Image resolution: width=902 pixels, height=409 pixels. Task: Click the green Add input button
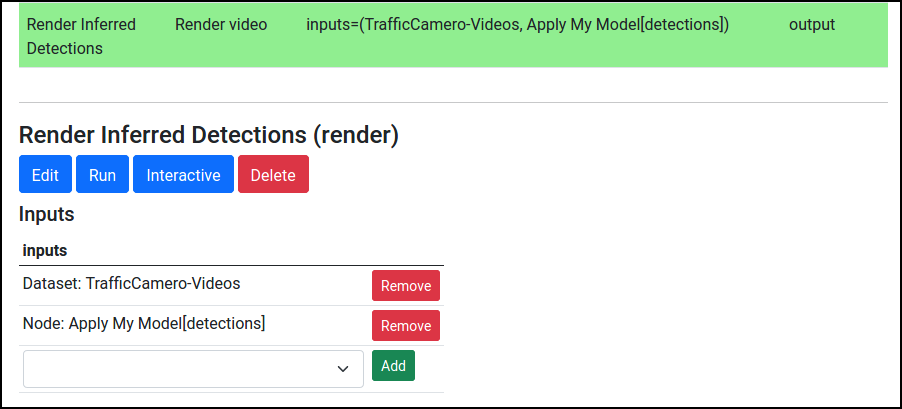pyautogui.click(x=393, y=366)
